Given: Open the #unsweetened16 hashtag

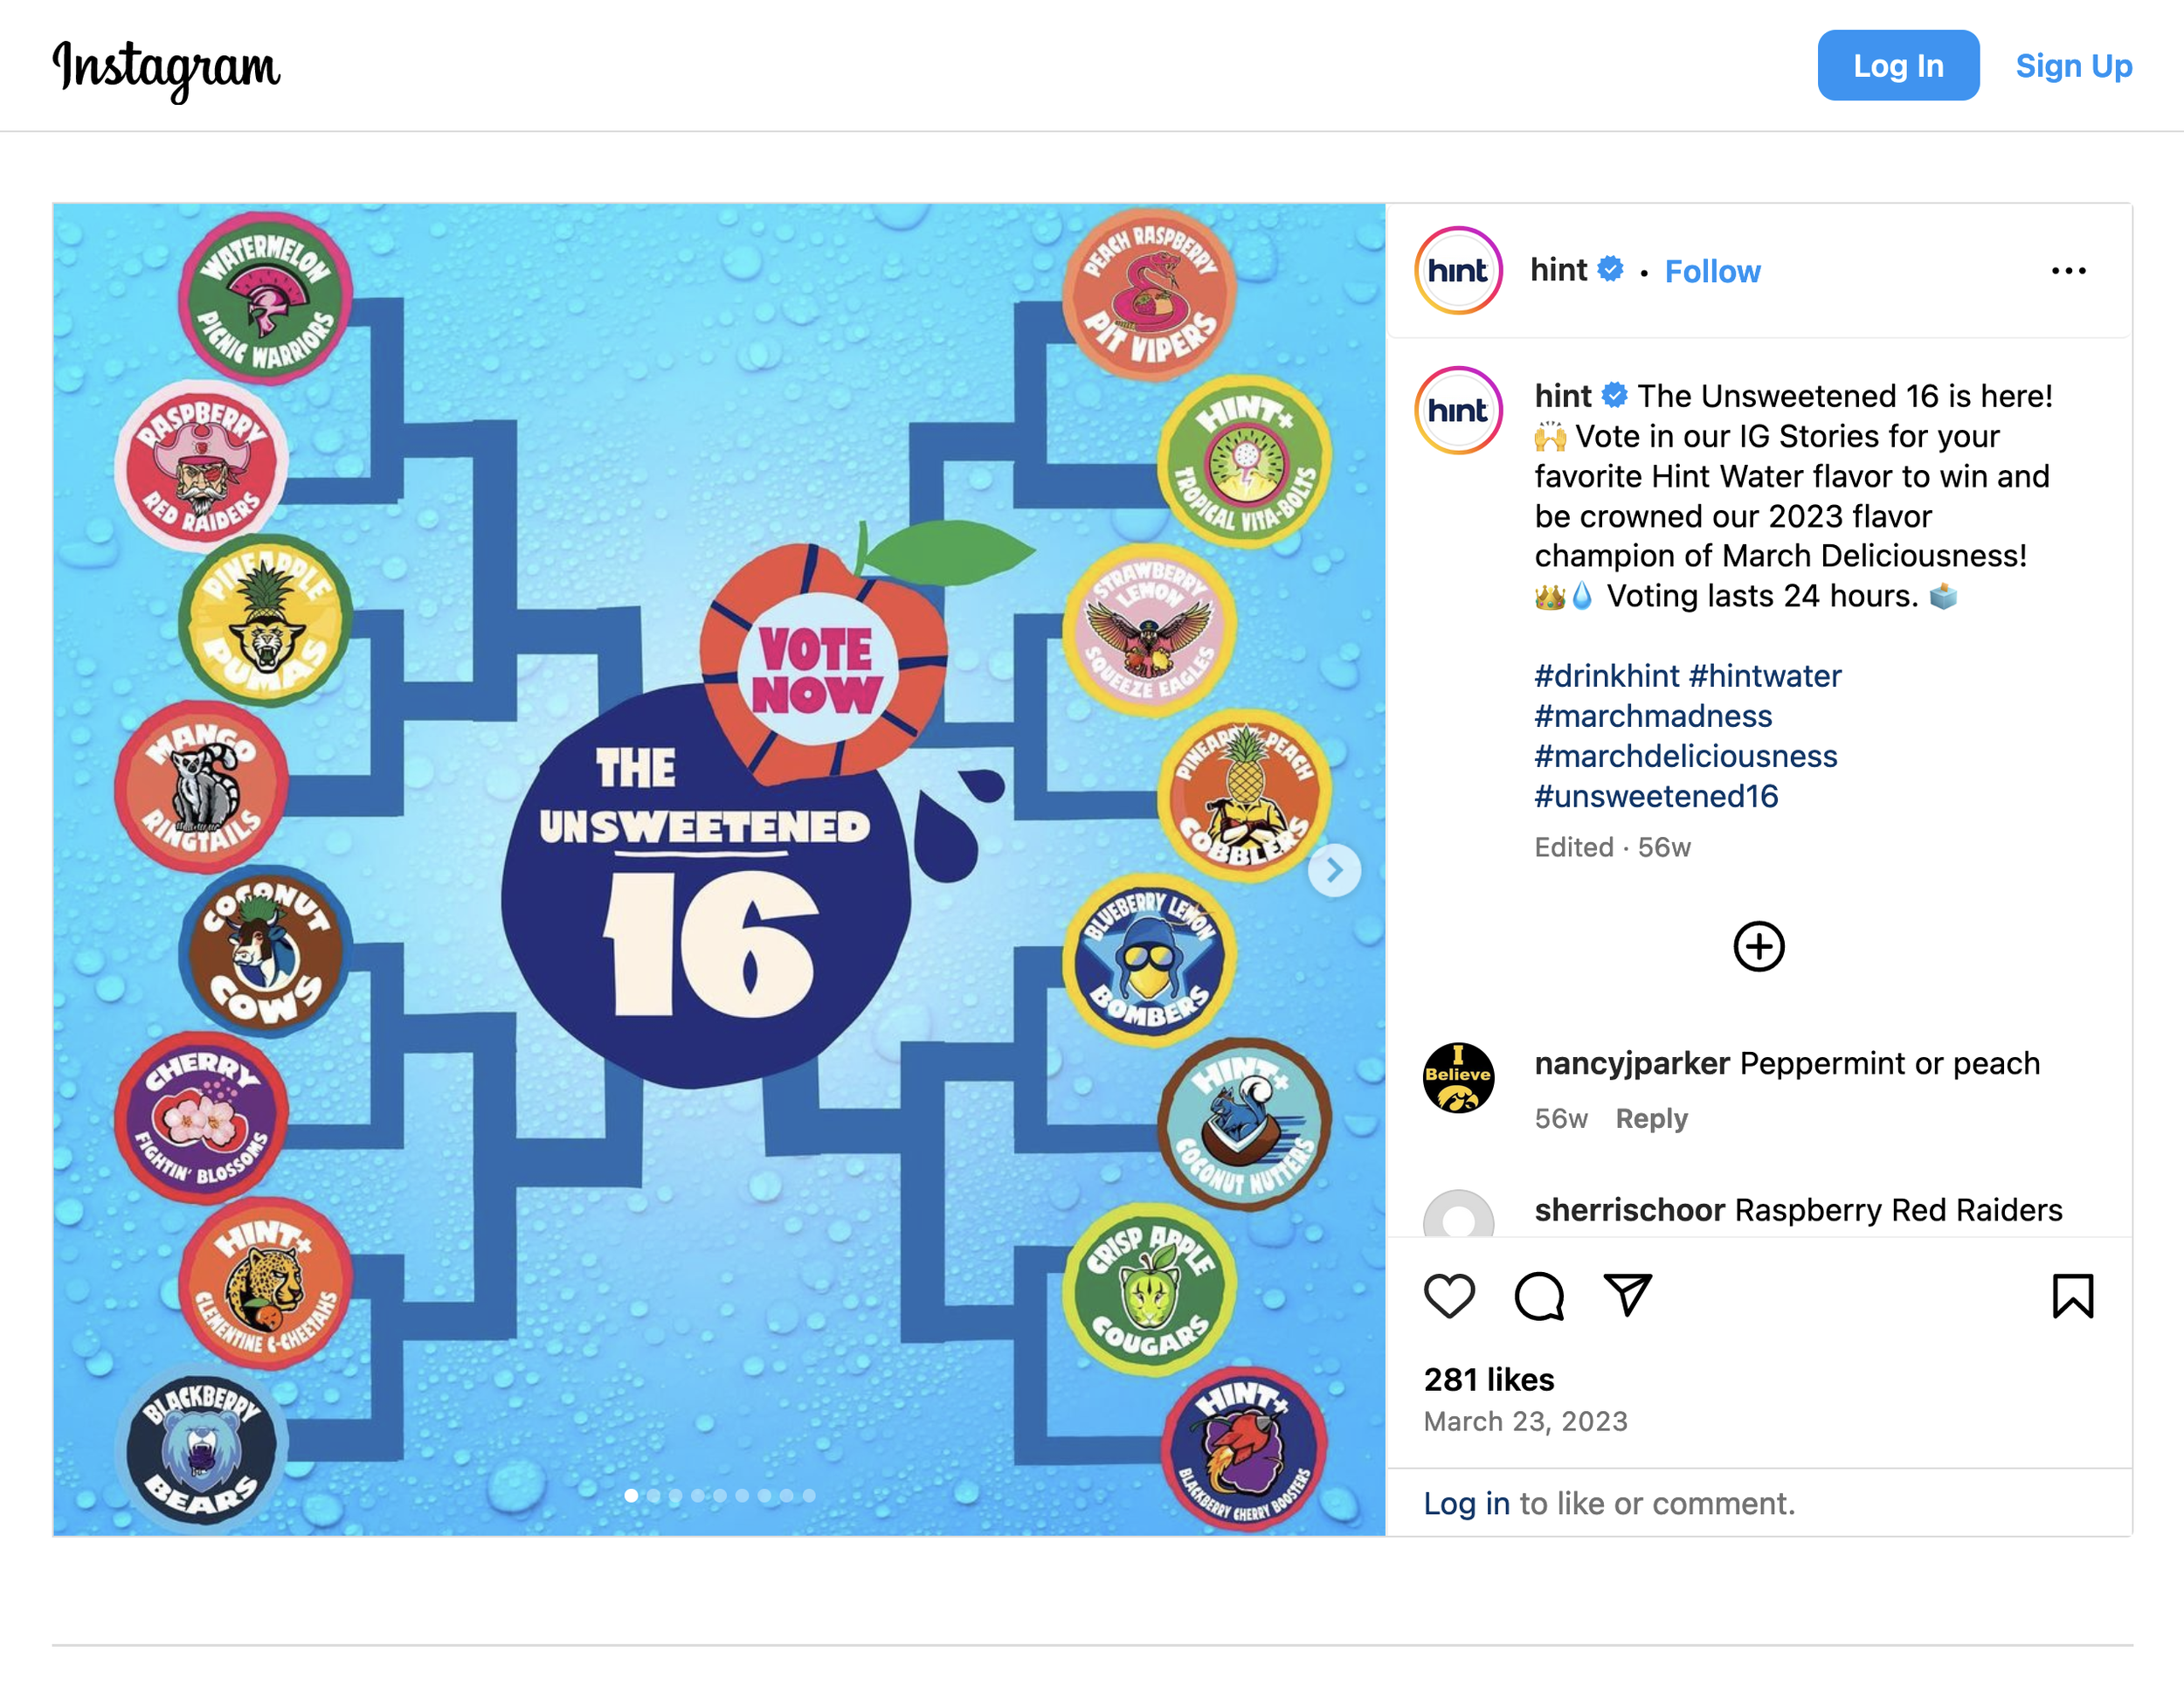Looking at the screenshot, I should (1656, 796).
